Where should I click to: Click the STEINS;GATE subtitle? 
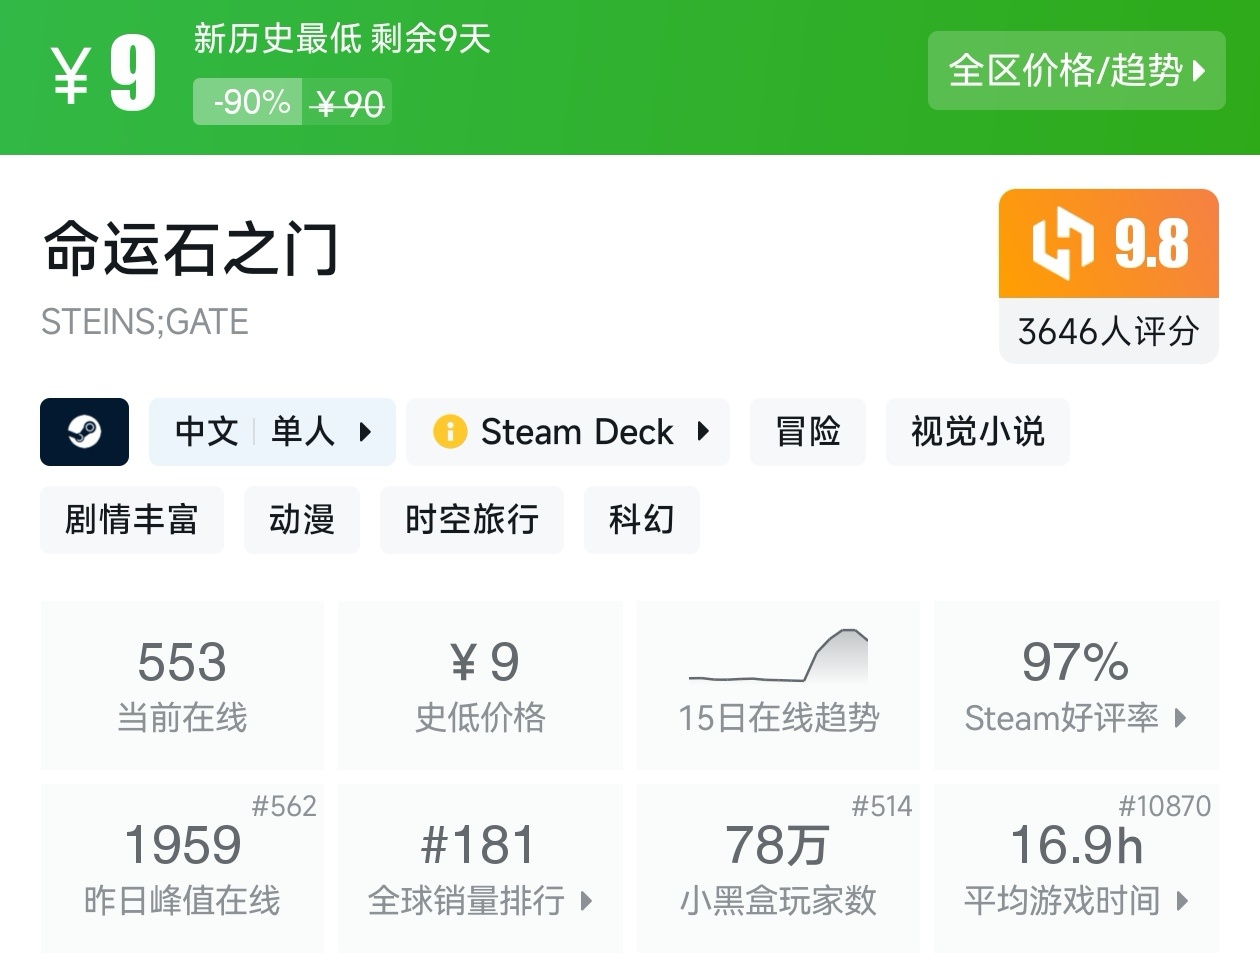pyautogui.click(x=145, y=322)
